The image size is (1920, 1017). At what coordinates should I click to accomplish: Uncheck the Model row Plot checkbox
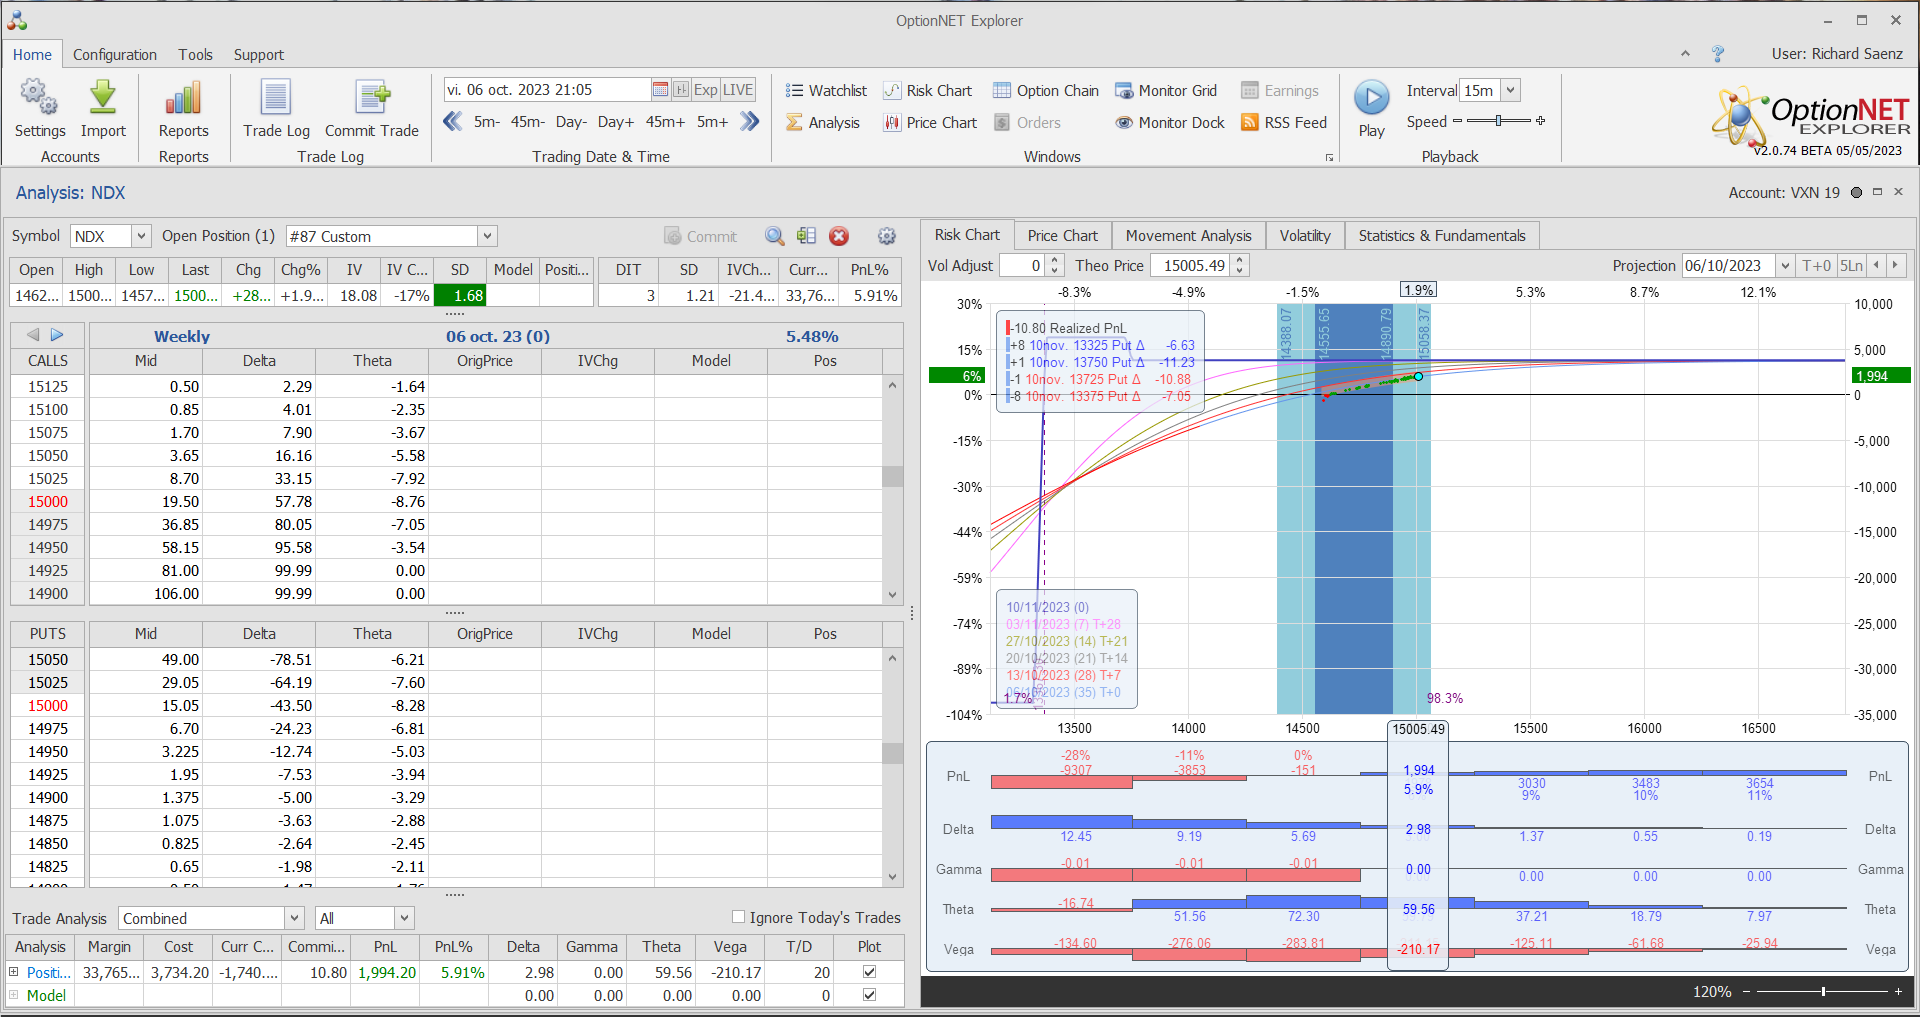click(x=869, y=995)
